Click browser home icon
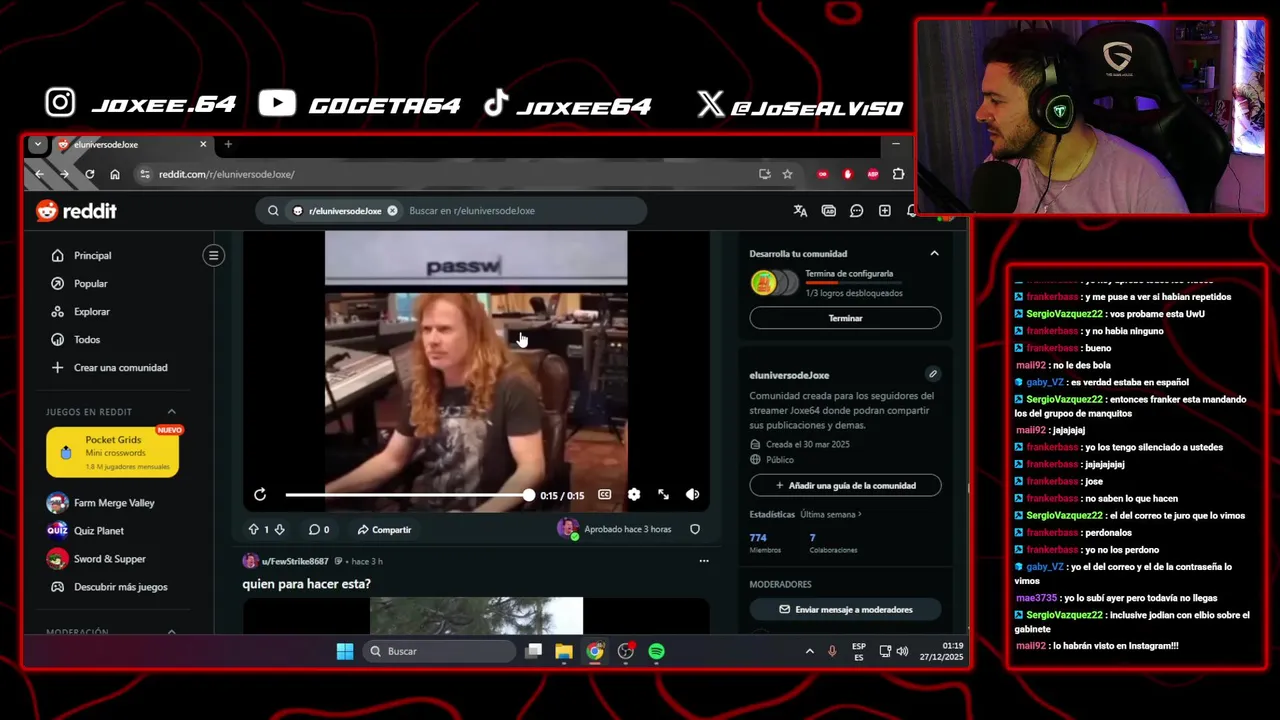1280x720 pixels. (115, 174)
